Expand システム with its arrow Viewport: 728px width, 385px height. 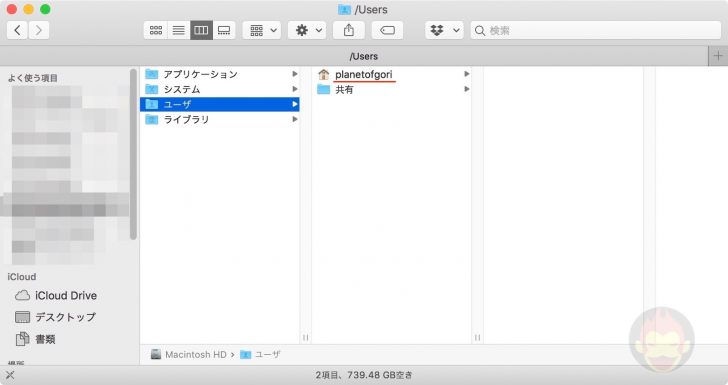click(295, 89)
